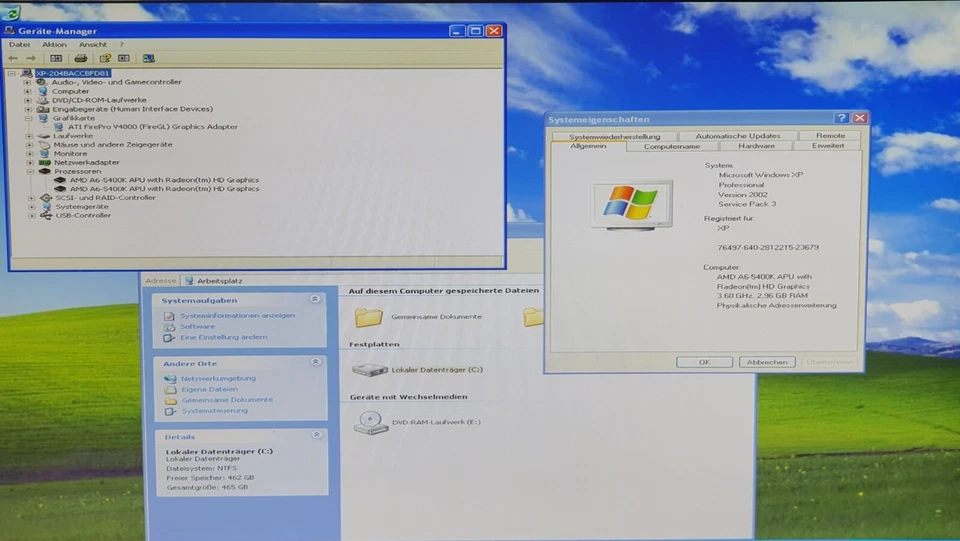This screenshot has width=960, height=541.
Task: Switch to the Hardware tab
Action: [756, 146]
